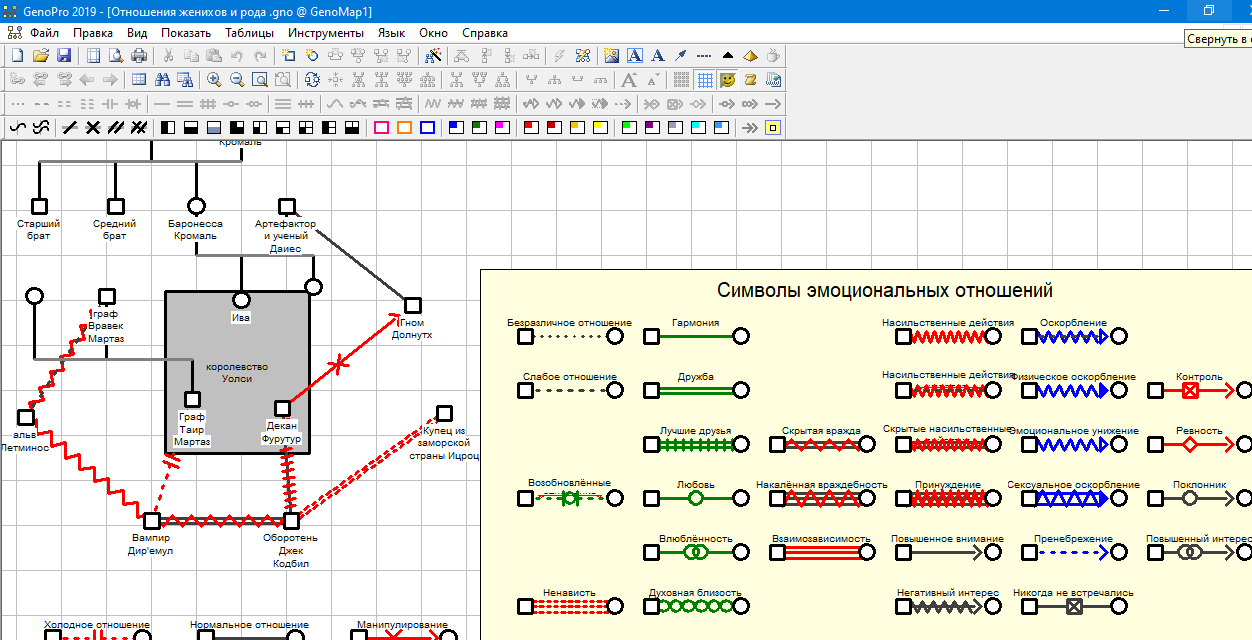Insert a picture using the image icon
The height and width of the screenshot is (640, 1252).
click(x=611, y=56)
